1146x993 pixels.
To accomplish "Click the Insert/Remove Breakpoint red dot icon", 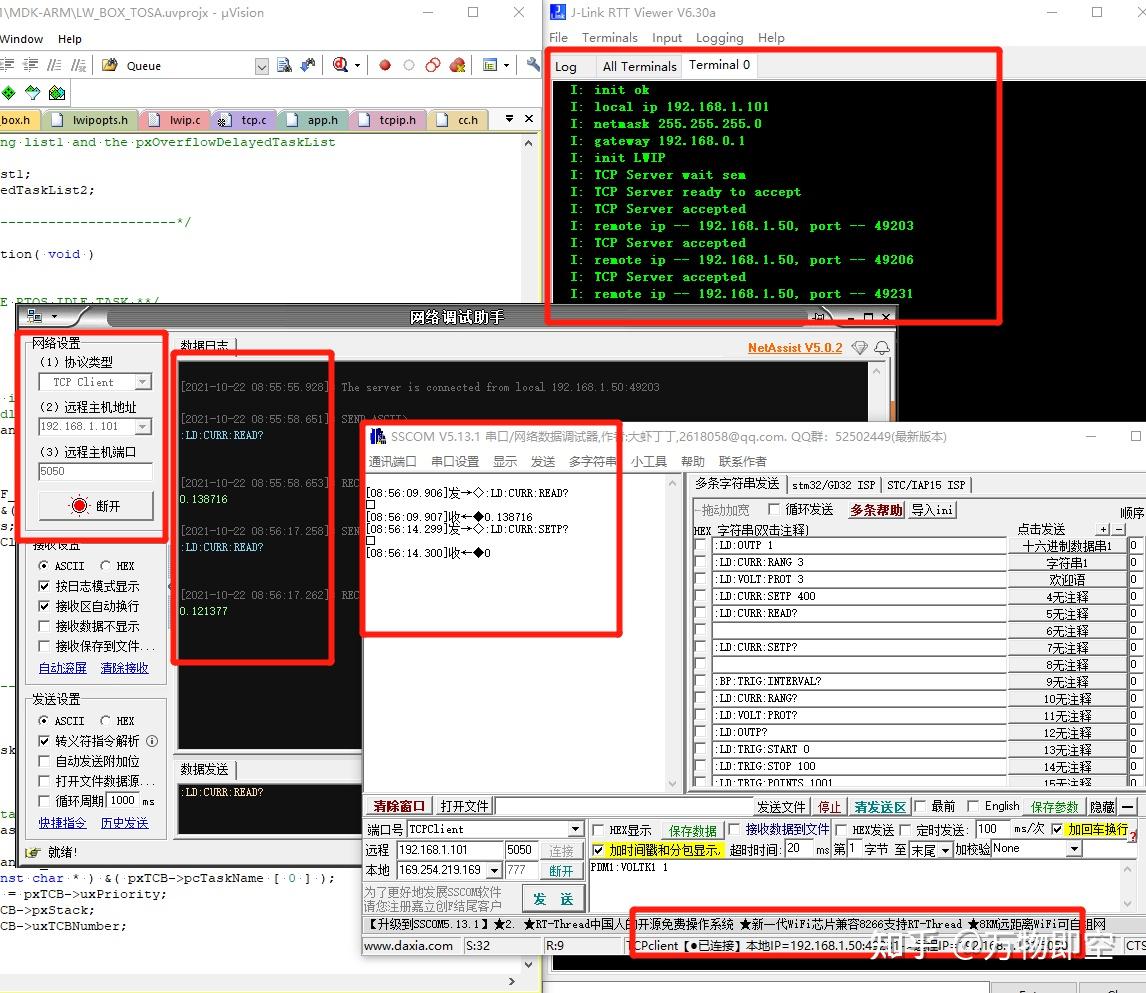I will [384, 65].
